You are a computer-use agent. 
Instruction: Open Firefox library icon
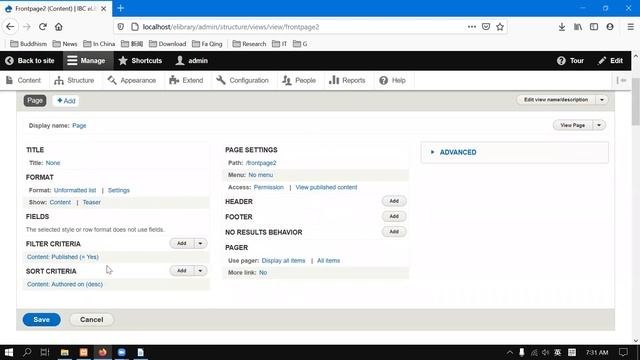coord(578,27)
